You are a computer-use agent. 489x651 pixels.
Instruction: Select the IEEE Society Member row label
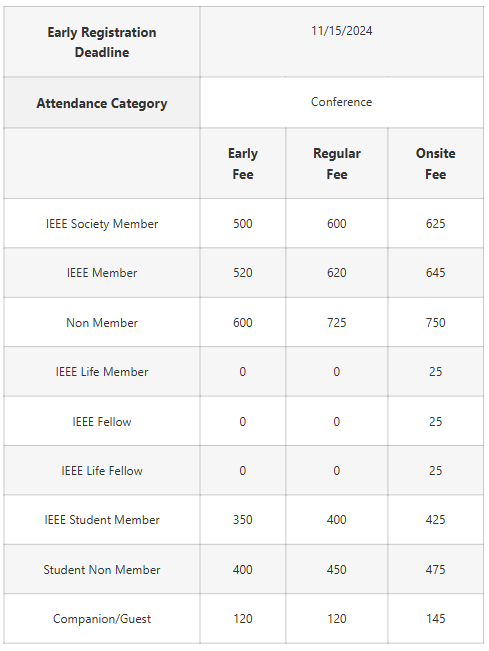pos(102,224)
